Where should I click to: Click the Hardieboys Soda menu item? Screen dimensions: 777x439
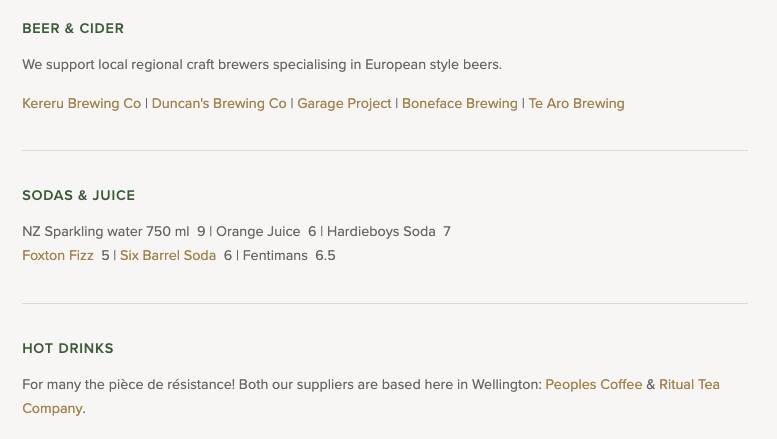381,231
